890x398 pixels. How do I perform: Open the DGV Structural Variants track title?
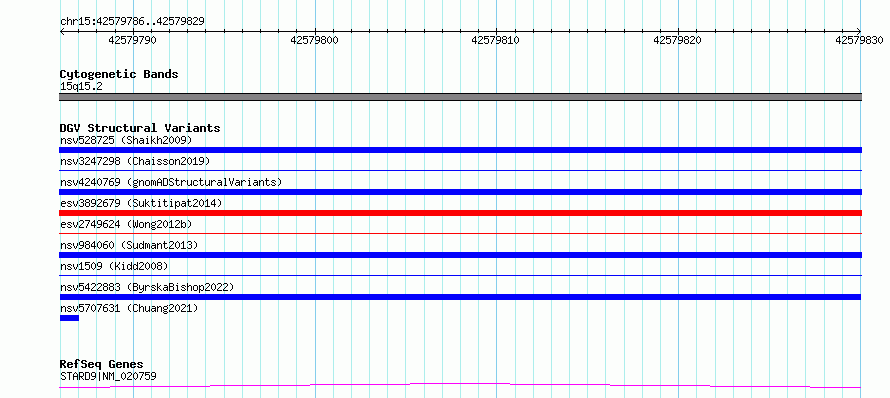tap(140, 128)
